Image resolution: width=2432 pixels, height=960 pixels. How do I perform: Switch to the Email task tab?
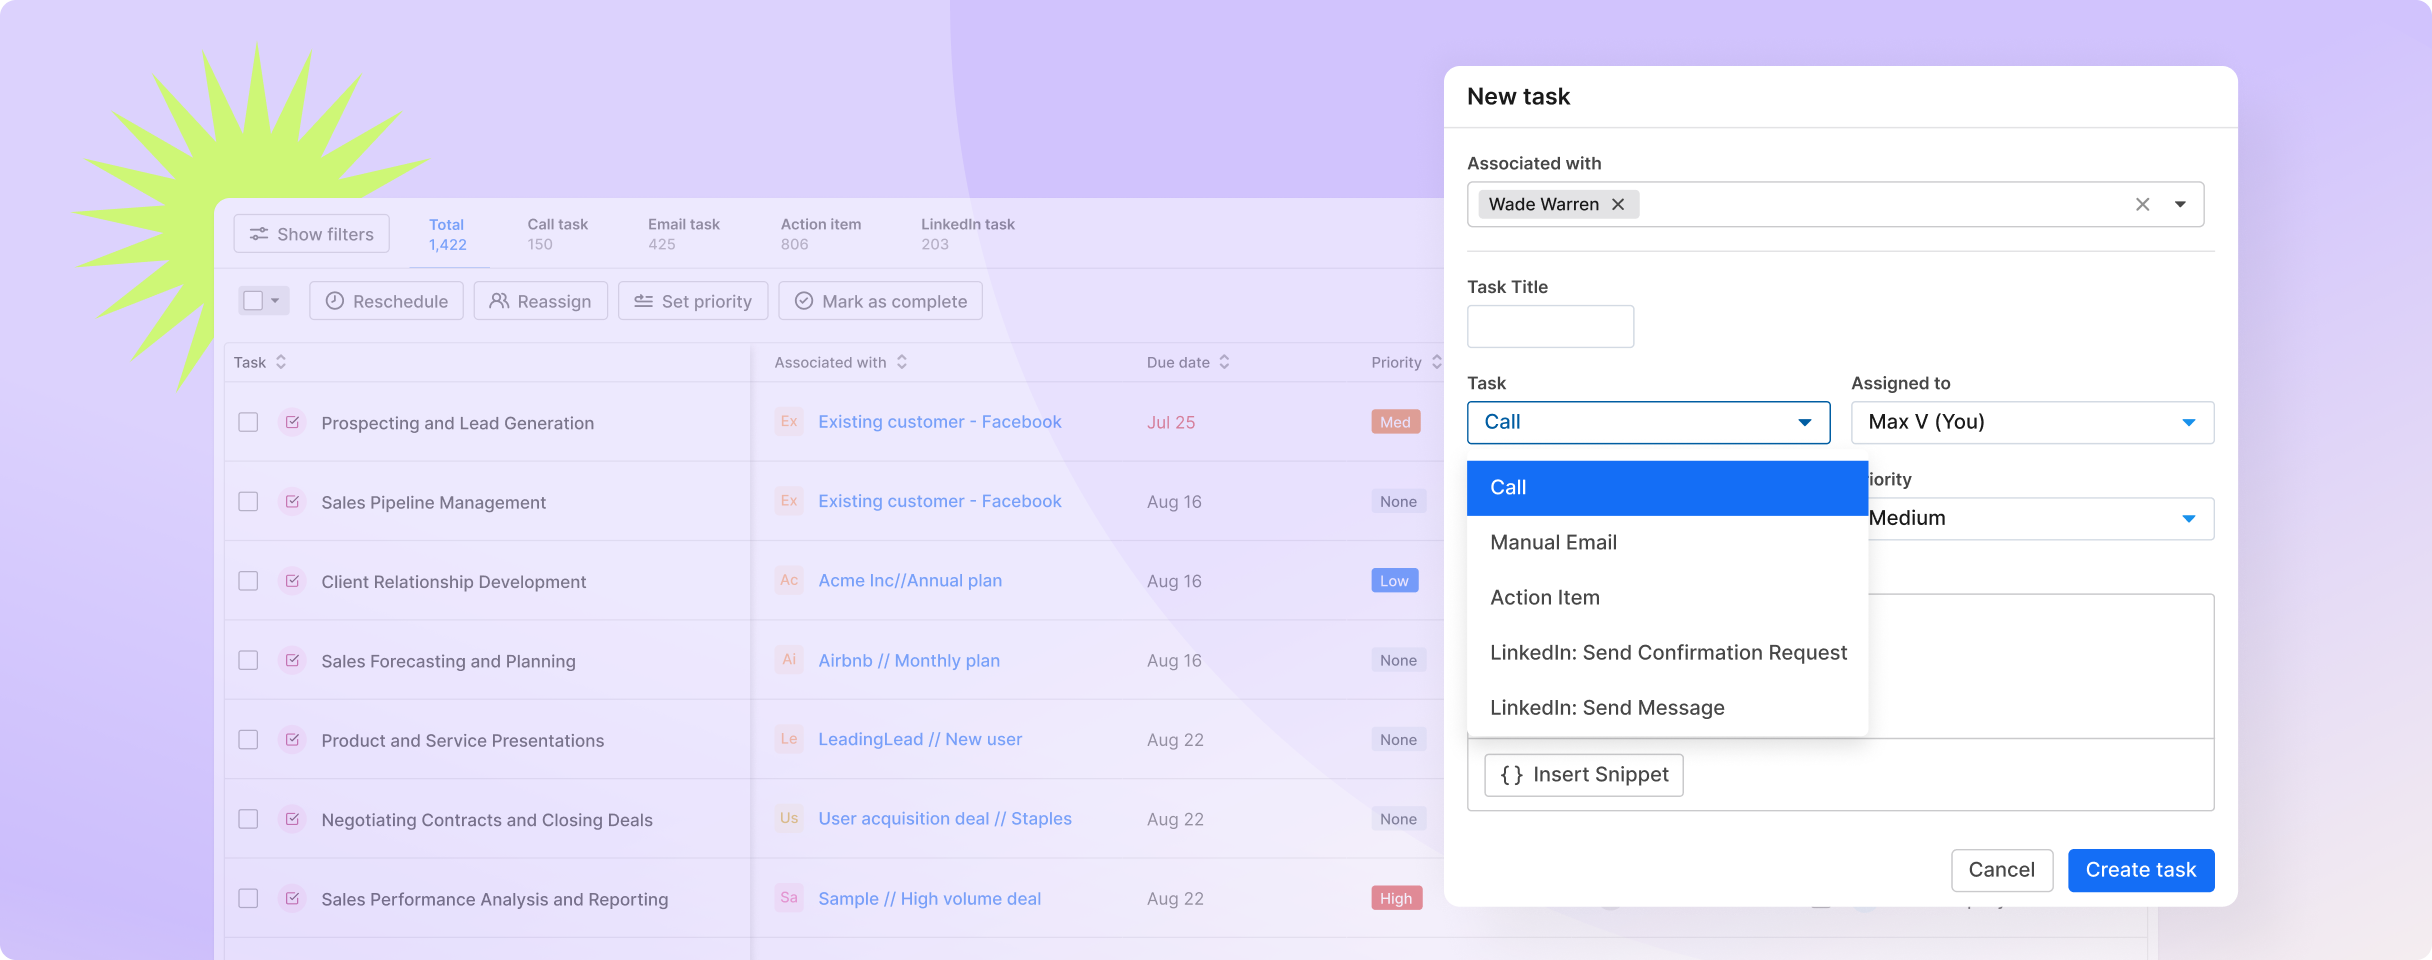[x=683, y=234]
